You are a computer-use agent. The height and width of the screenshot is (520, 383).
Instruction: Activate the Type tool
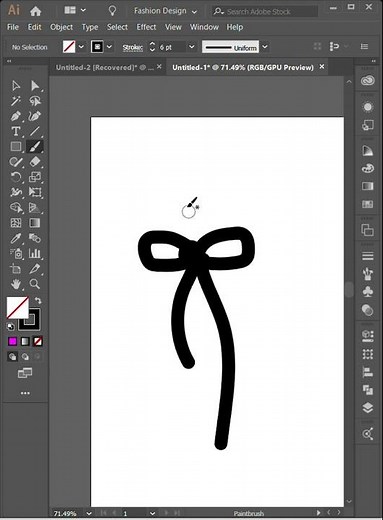pyautogui.click(x=16, y=131)
